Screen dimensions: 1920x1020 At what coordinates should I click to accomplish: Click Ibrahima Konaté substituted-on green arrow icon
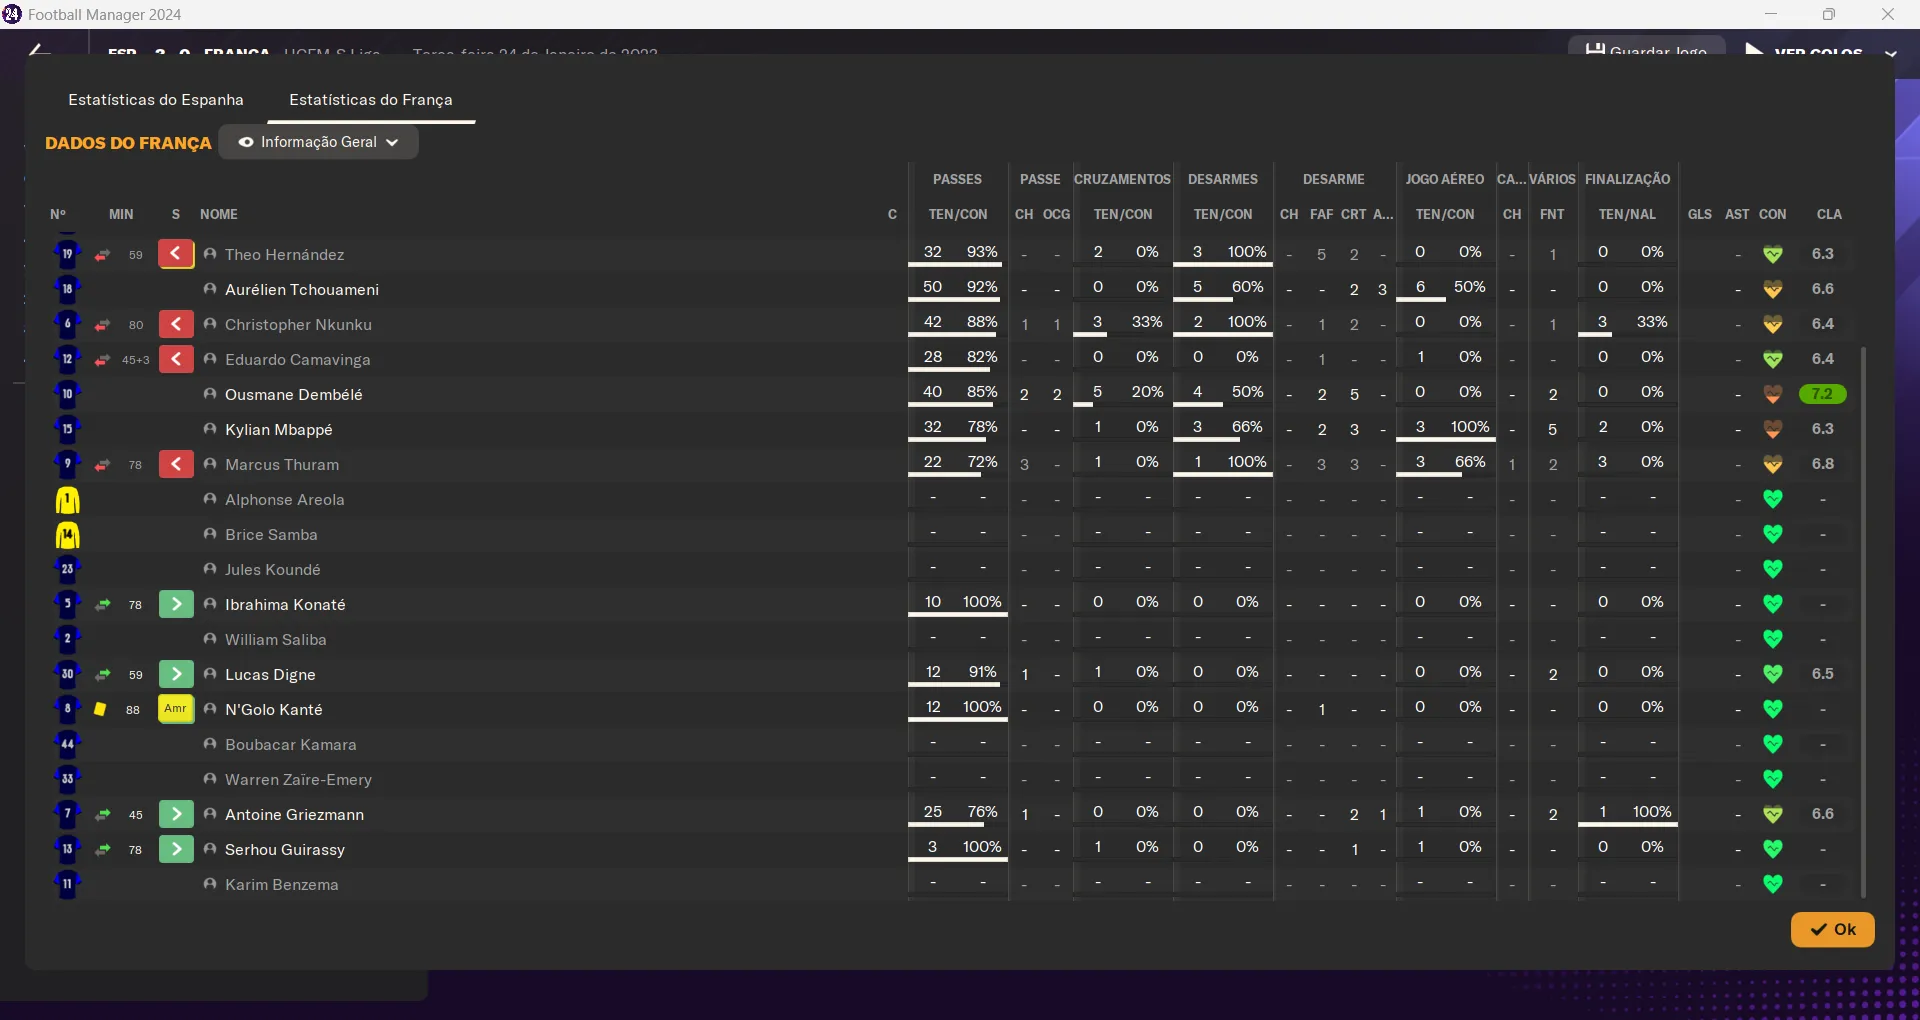[176, 604]
